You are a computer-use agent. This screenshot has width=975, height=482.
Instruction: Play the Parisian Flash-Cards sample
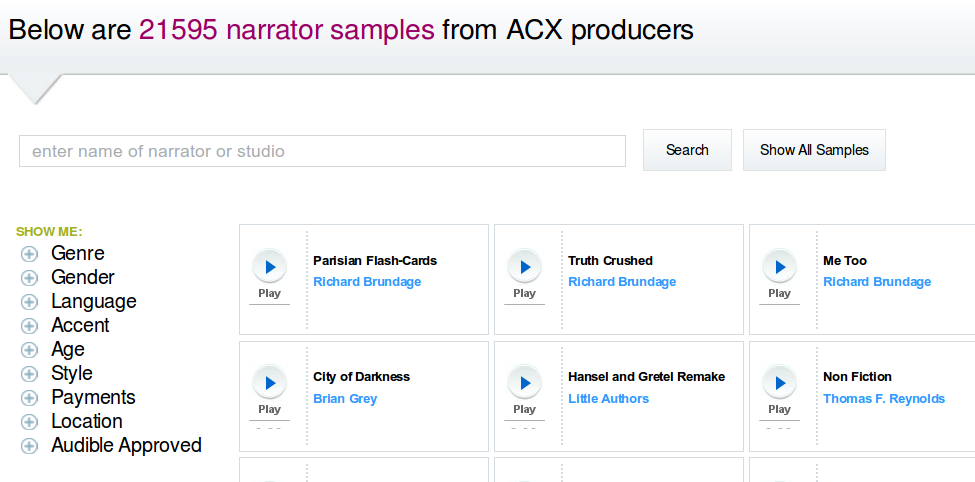[269, 267]
